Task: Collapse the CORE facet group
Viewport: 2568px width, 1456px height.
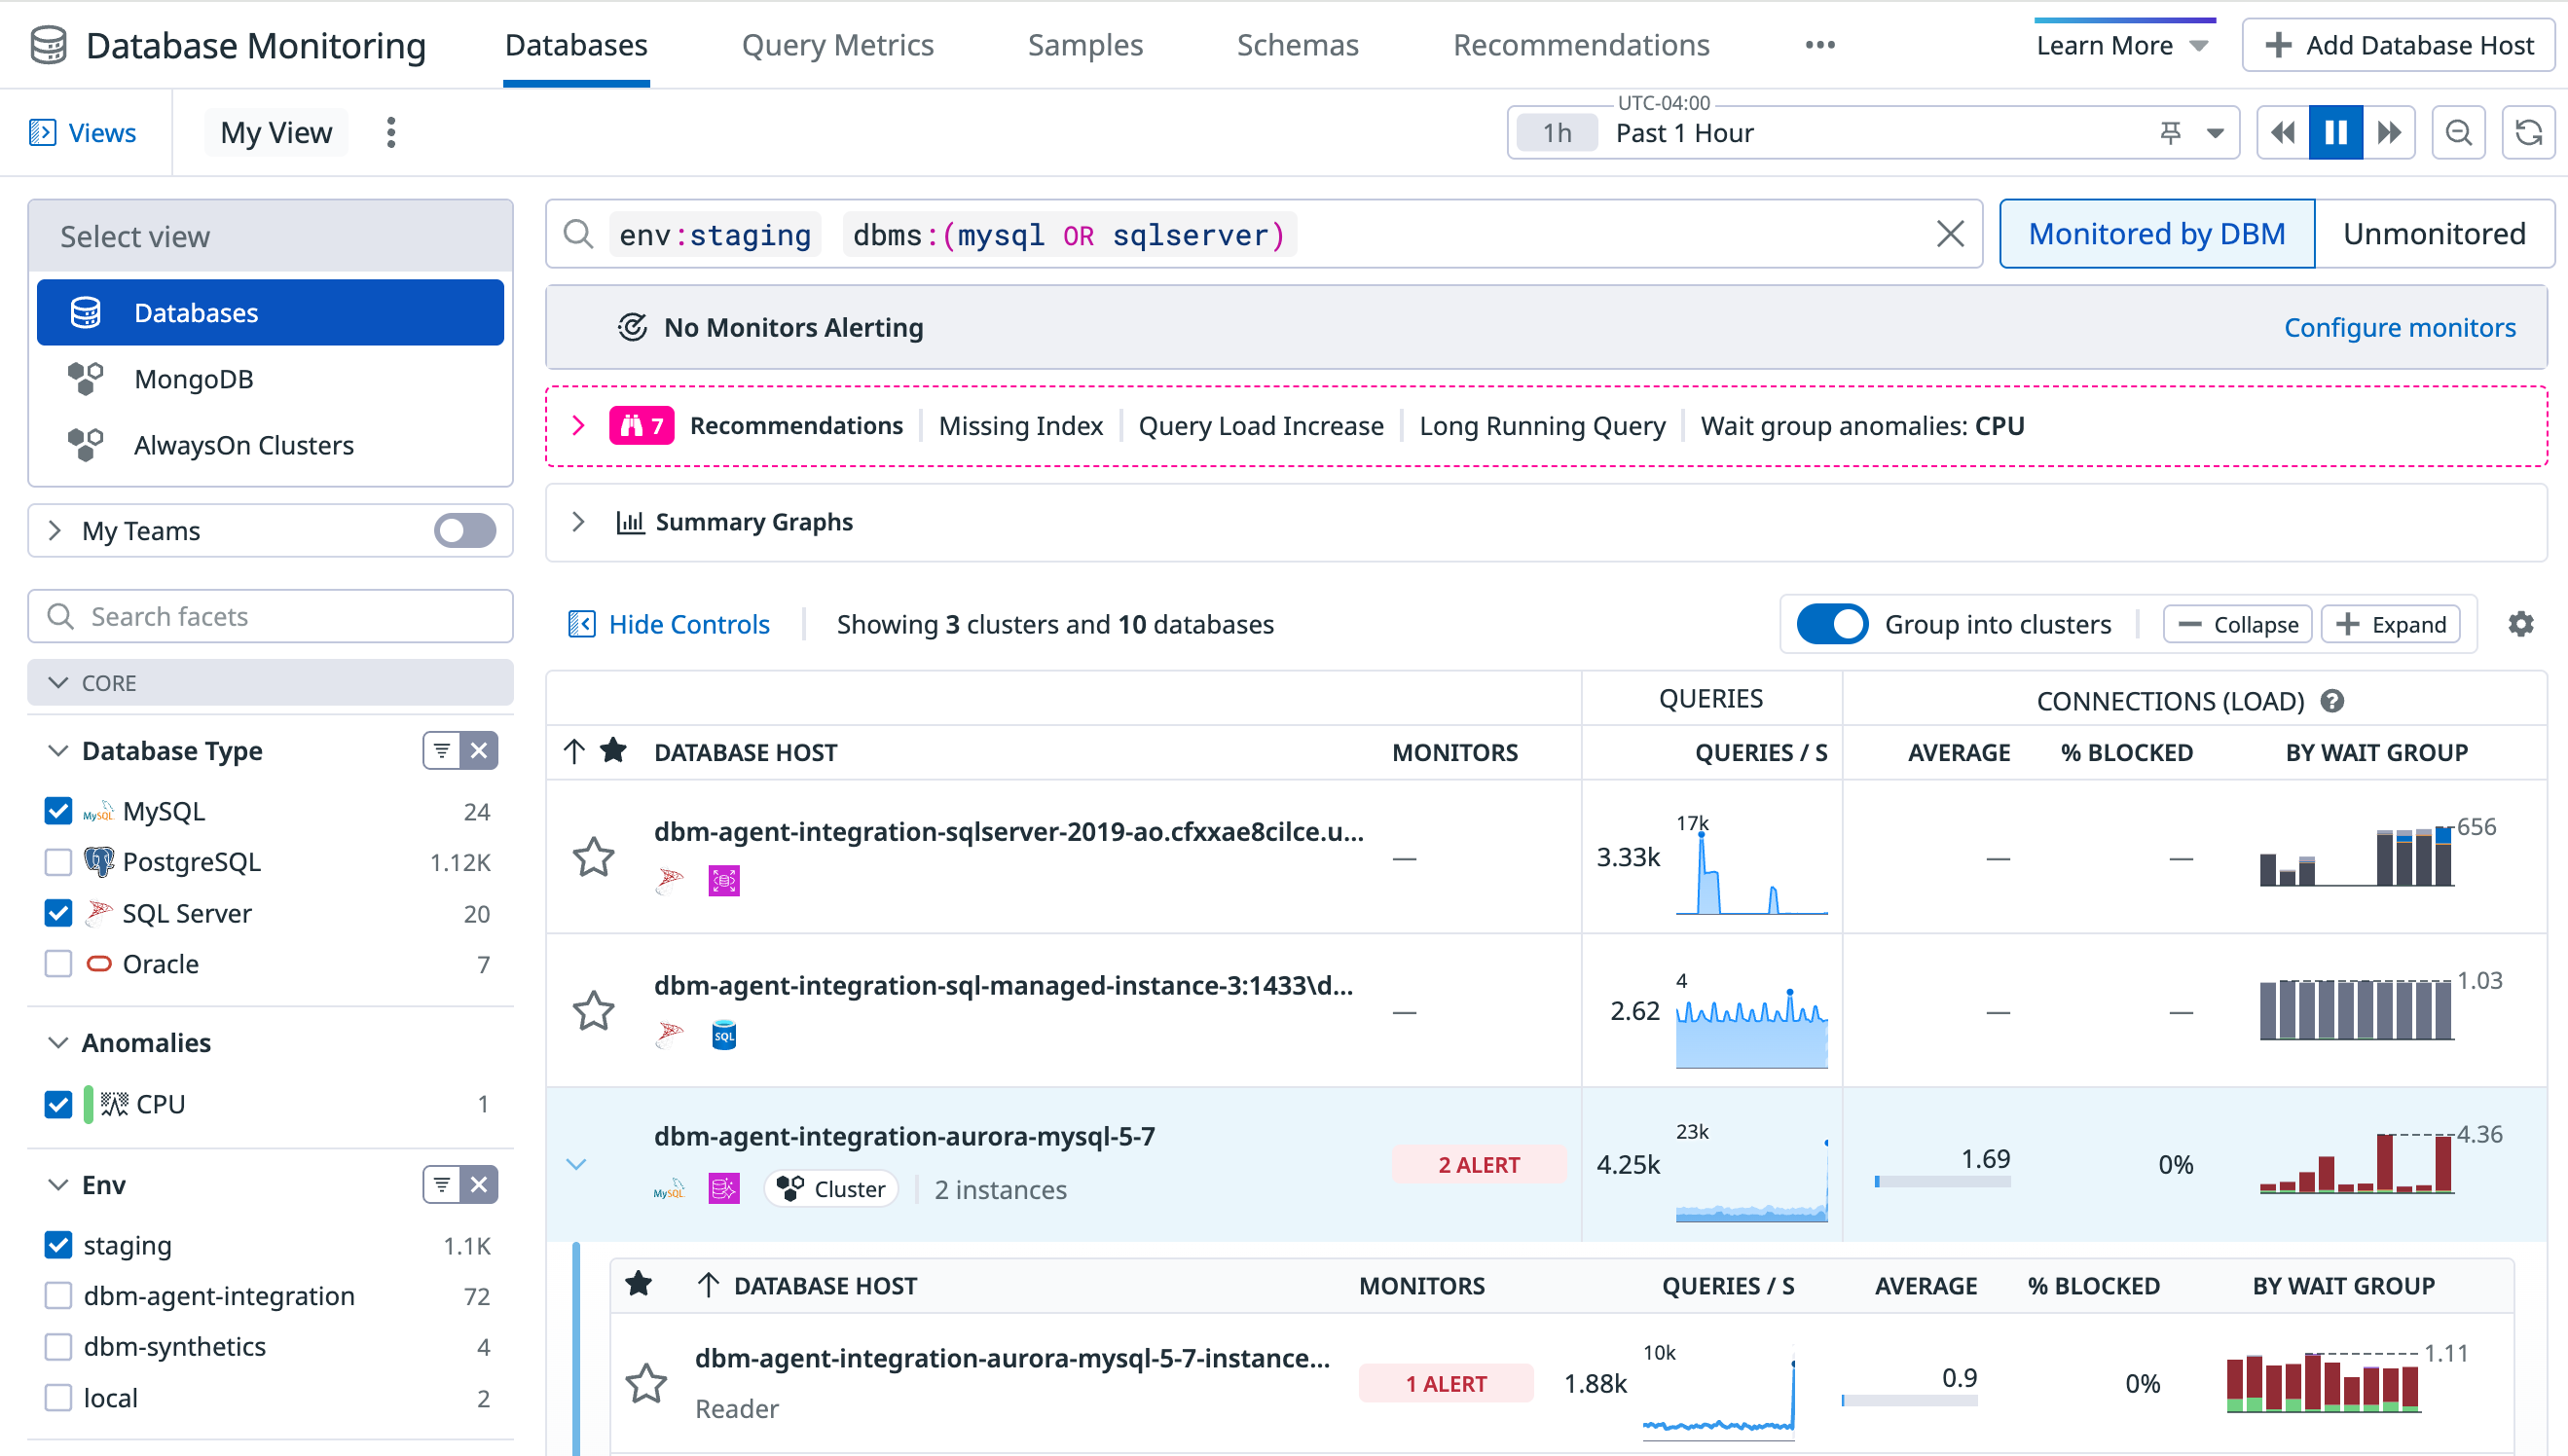Action: (x=58, y=683)
